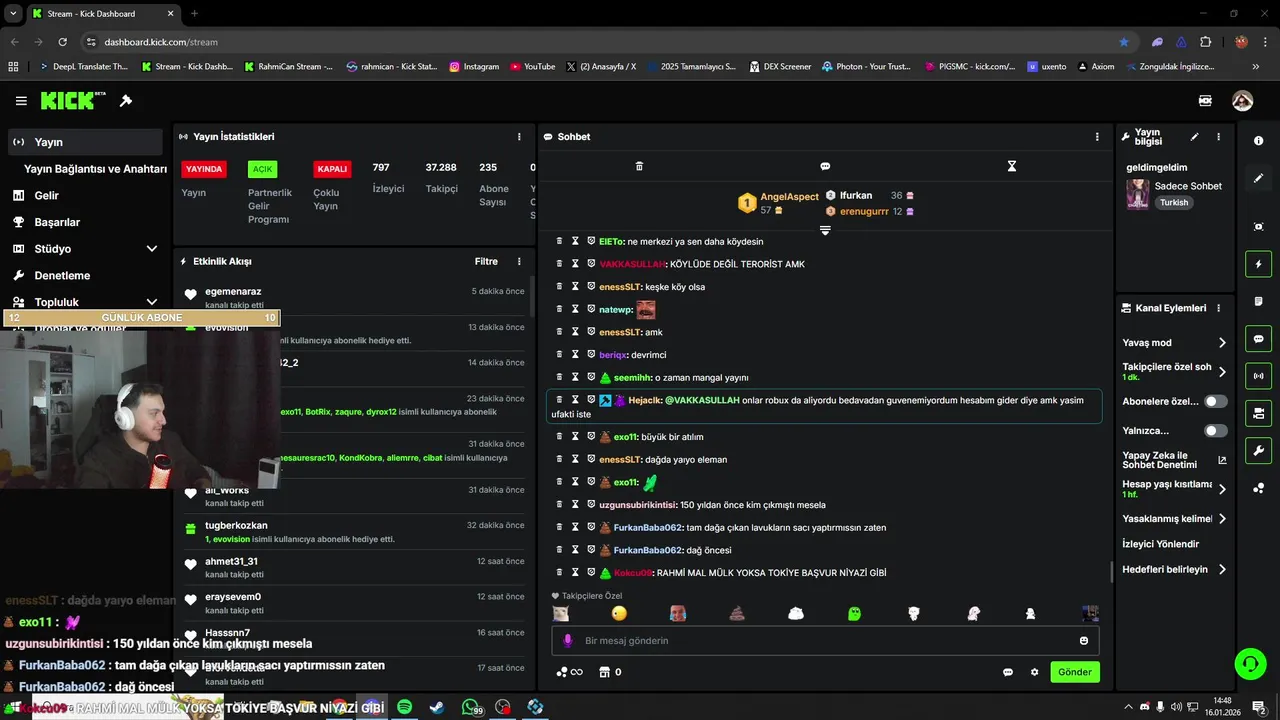The image size is (1280, 720).
Task: Click the purple microphone icon in message box
Action: pos(568,641)
